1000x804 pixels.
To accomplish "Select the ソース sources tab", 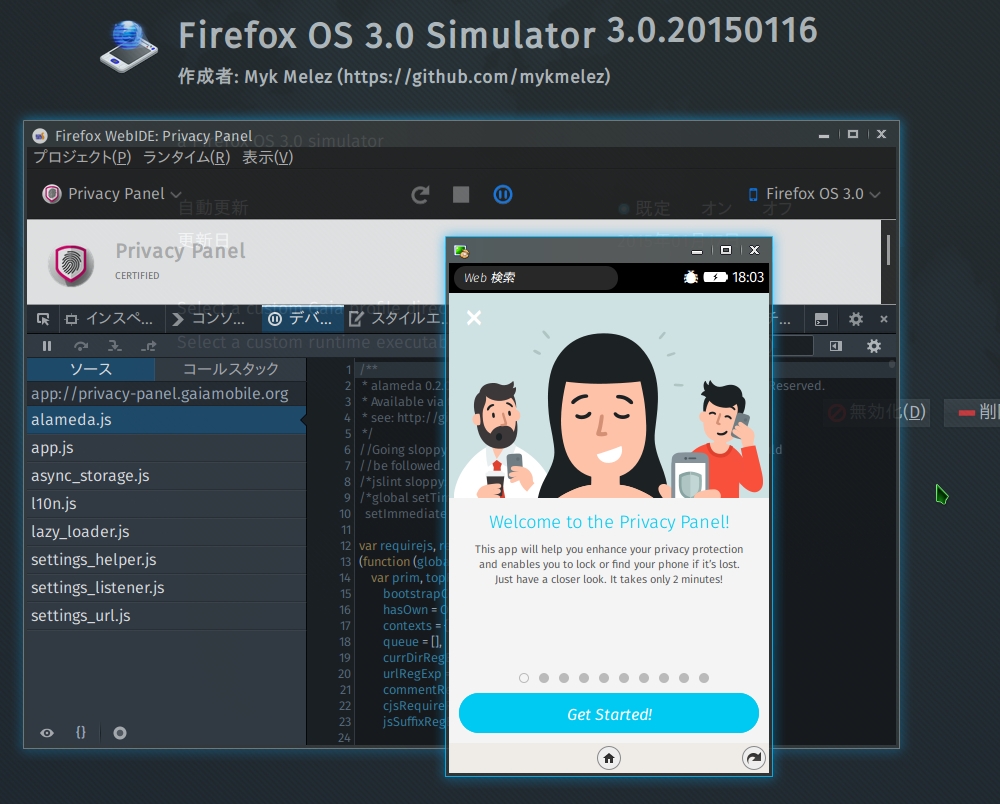I will 91,369.
